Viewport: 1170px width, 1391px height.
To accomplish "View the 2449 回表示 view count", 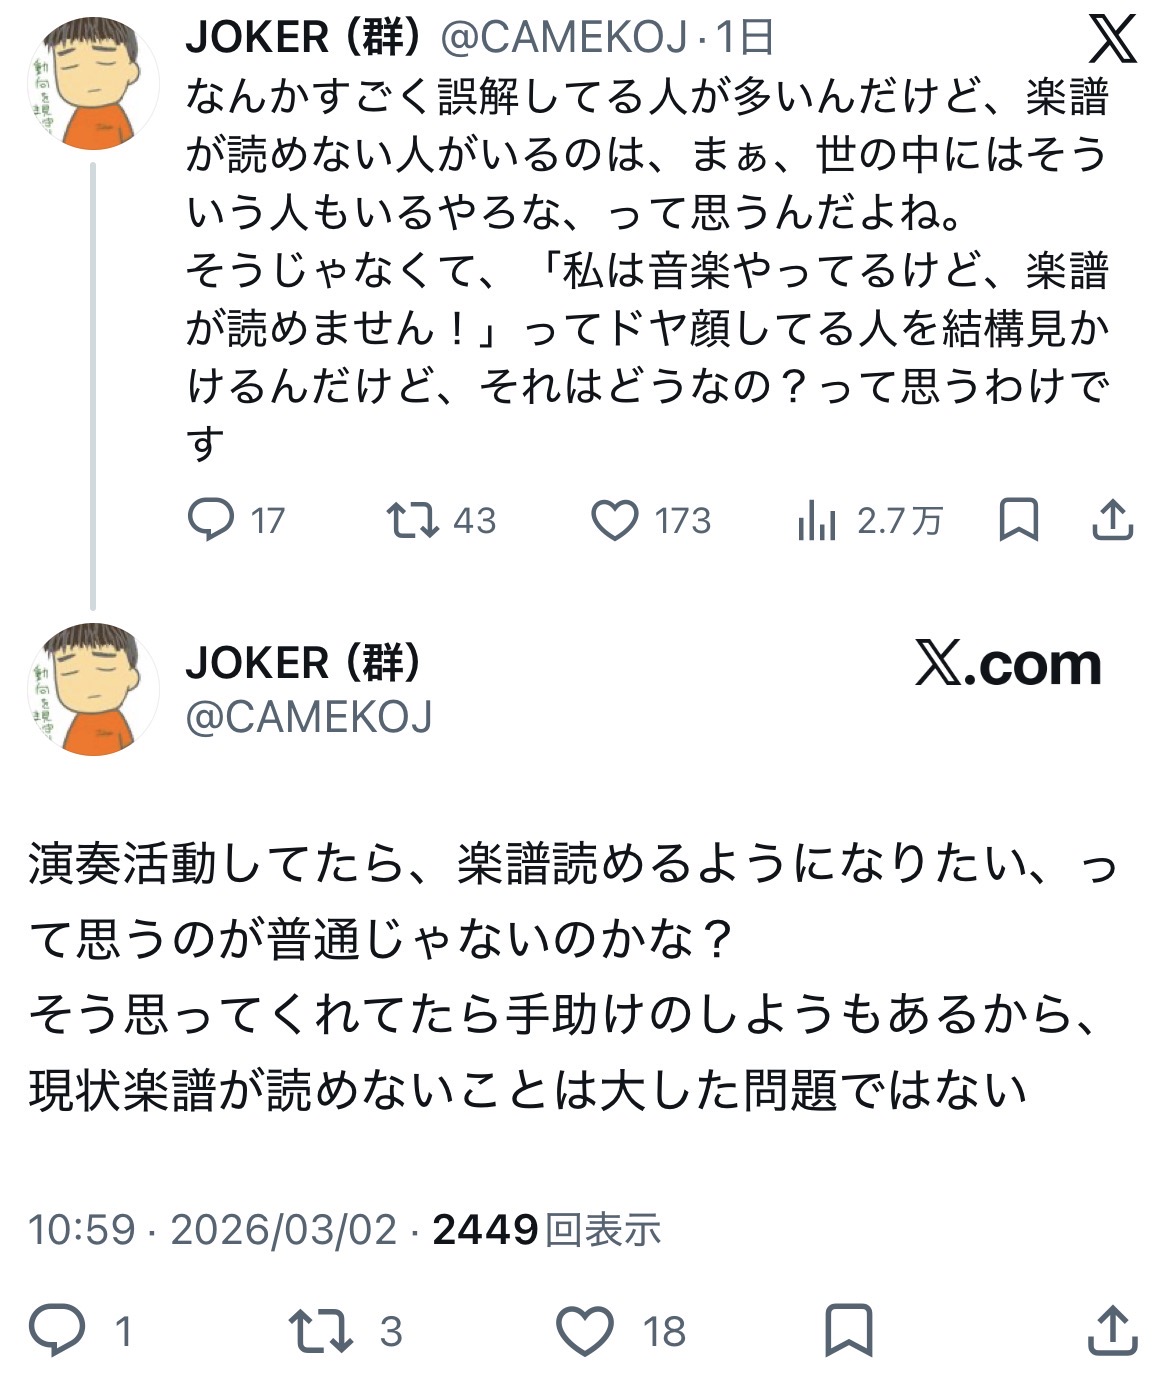I will click(546, 1229).
